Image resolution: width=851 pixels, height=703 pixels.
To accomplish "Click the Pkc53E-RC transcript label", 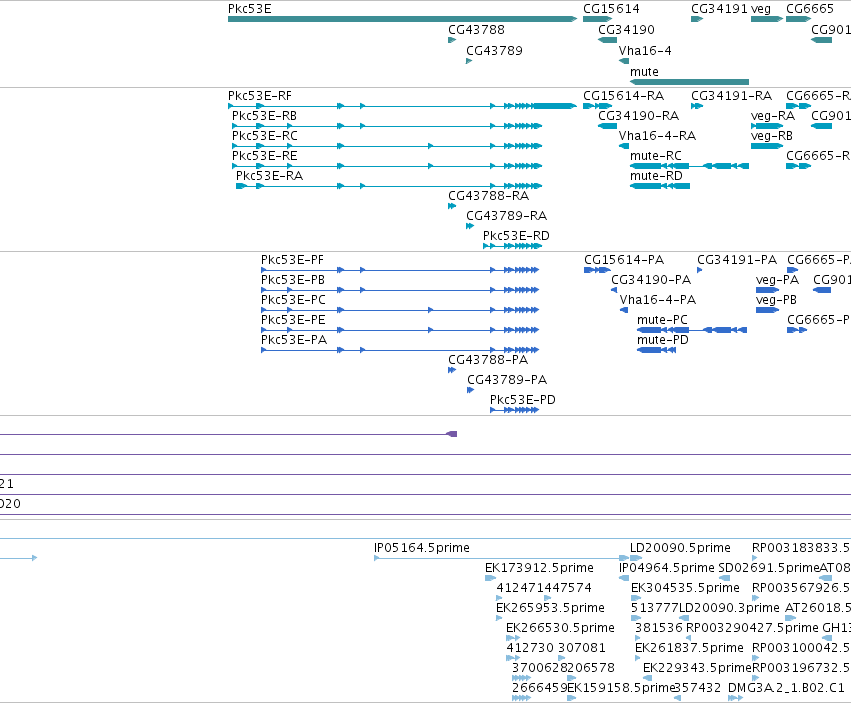I will [265, 136].
